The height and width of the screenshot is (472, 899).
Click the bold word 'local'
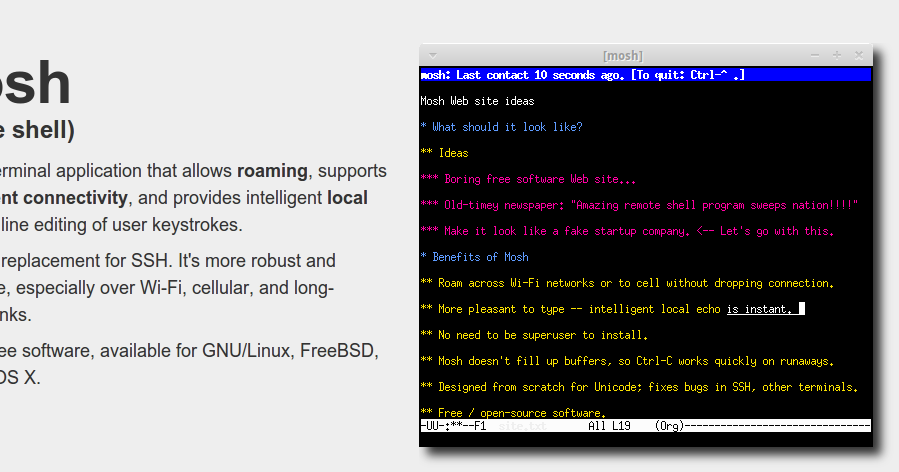tap(347, 198)
